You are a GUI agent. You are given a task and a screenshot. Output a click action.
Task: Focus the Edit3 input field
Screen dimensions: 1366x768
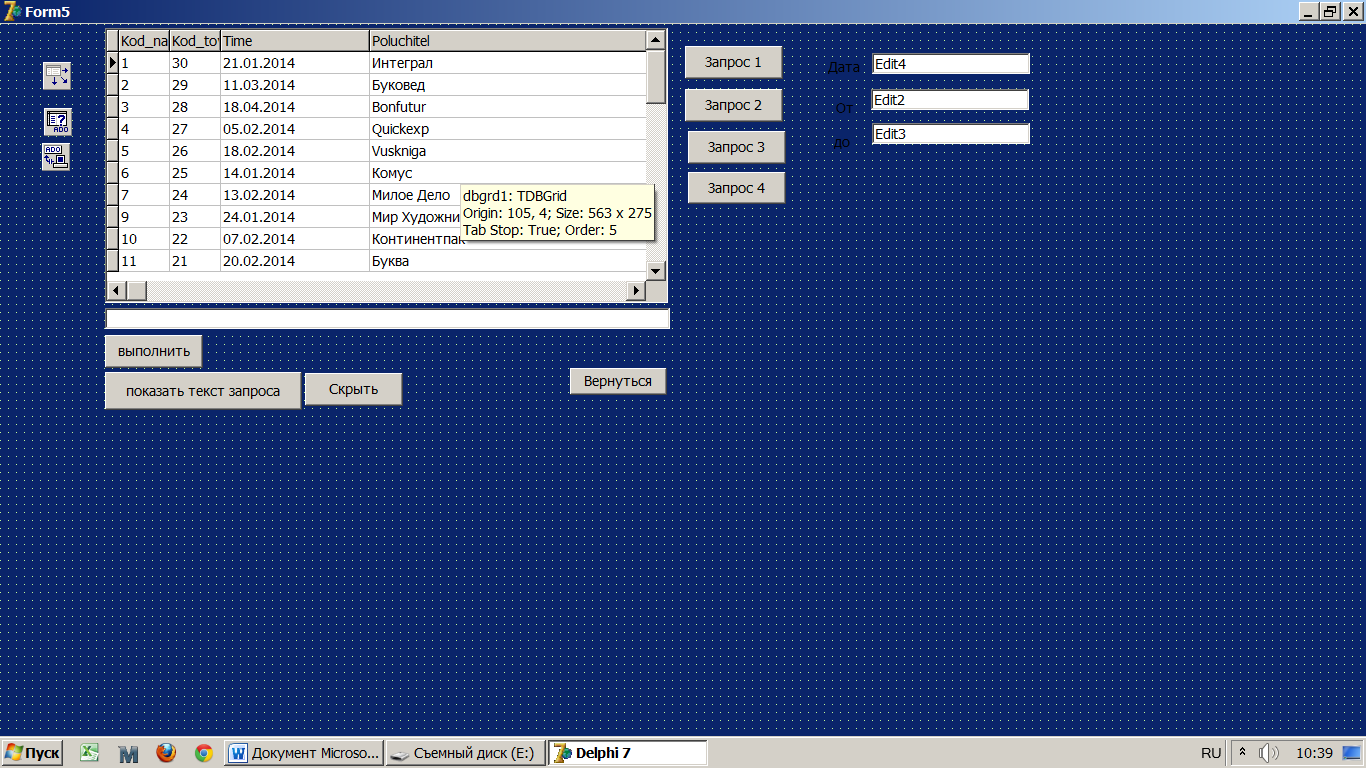click(x=951, y=134)
